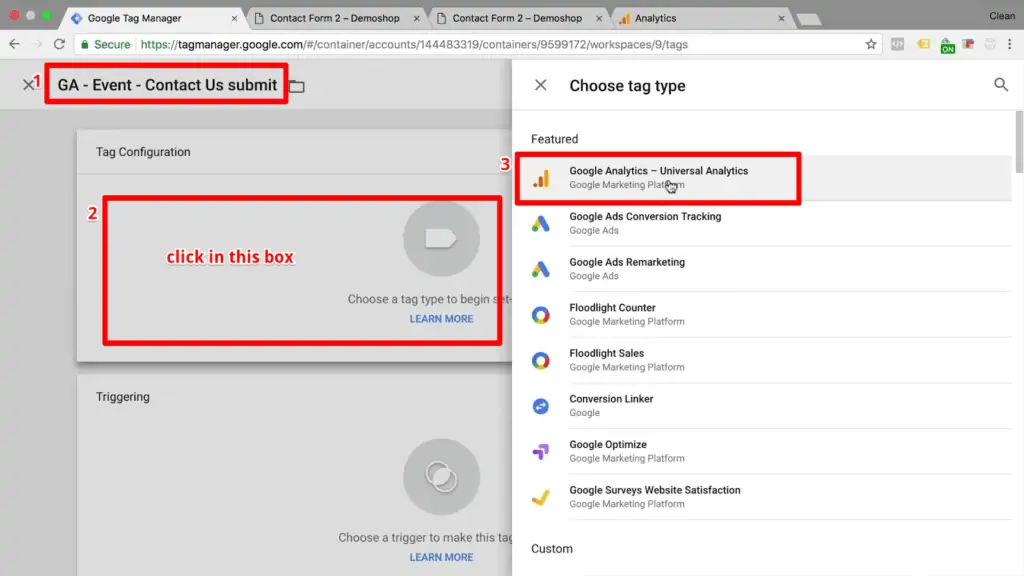Open the Chrome three-dot menu

(1010, 44)
